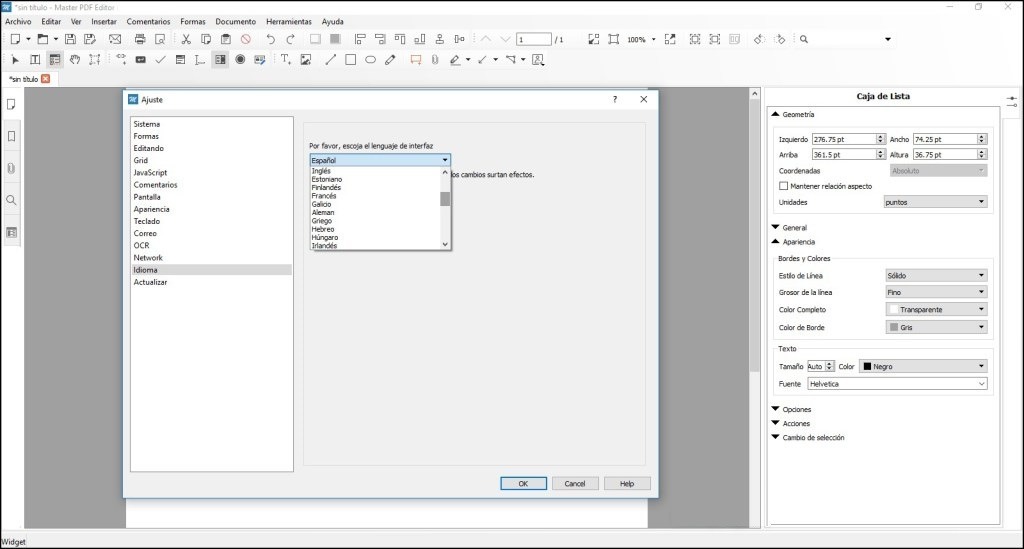1024x549 pixels.
Task: Click the Cut scissors icon
Action: [186, 39]
